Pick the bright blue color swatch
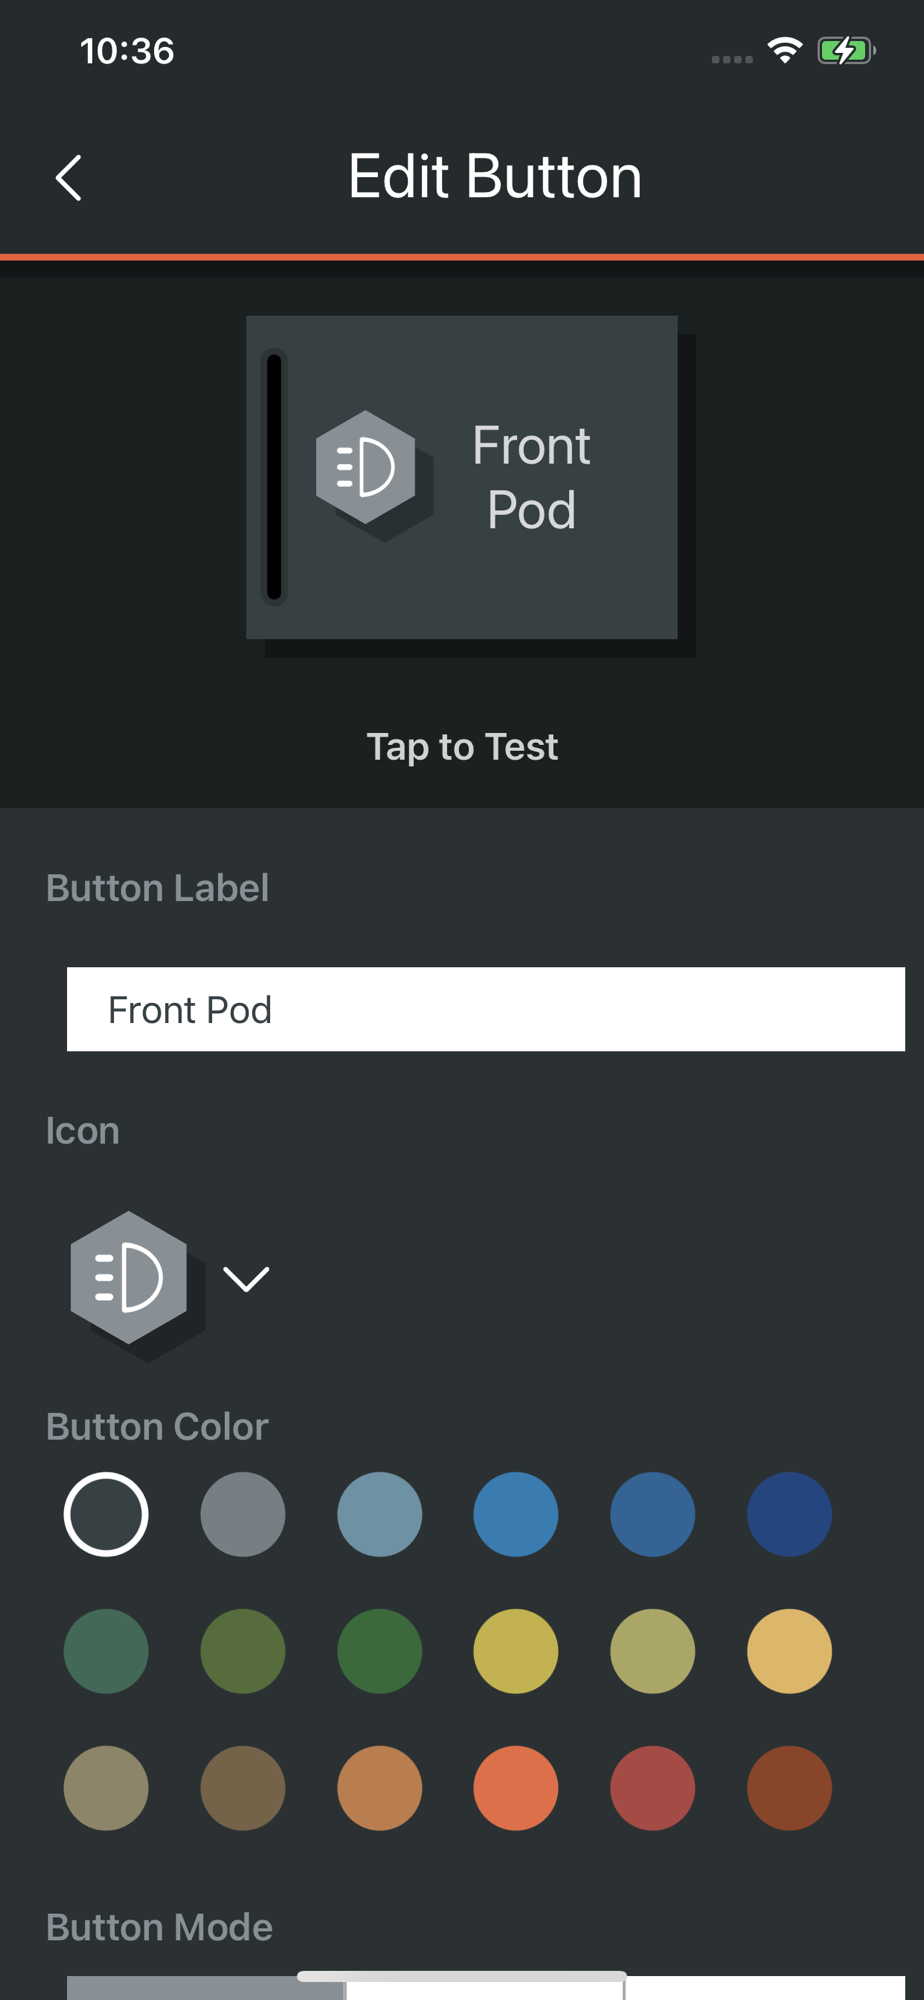 (516, 1514)
